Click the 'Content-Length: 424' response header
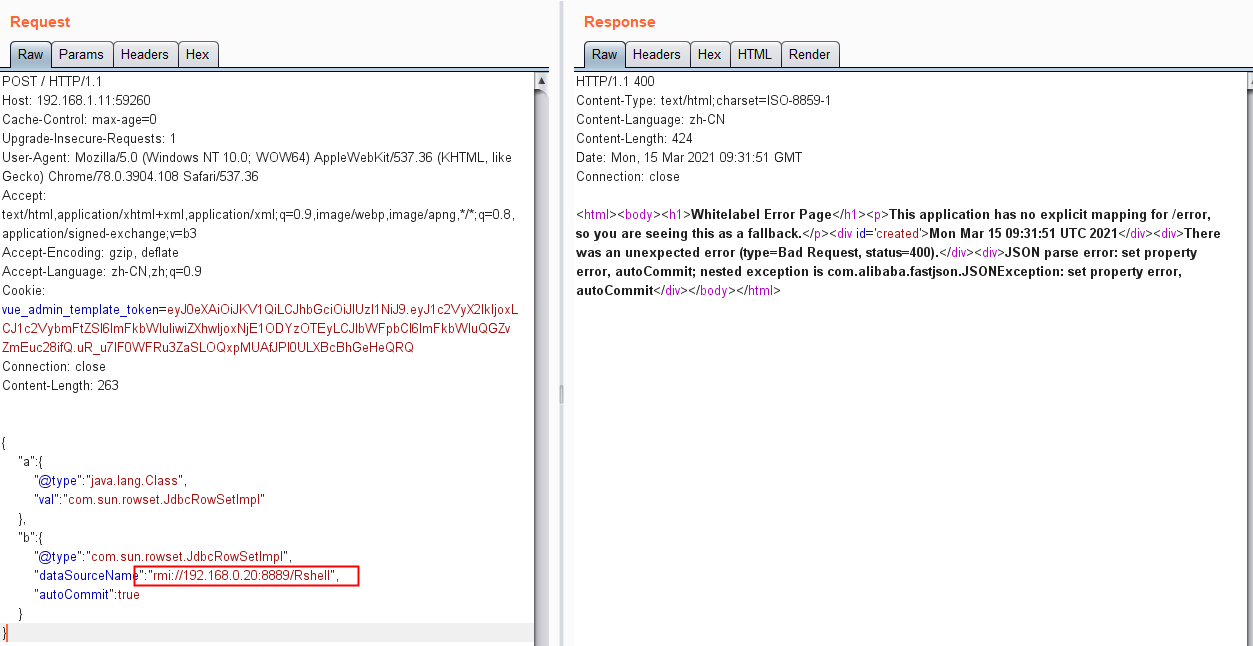This screenshot has height=646, width=1253. [x=634, y=139]
